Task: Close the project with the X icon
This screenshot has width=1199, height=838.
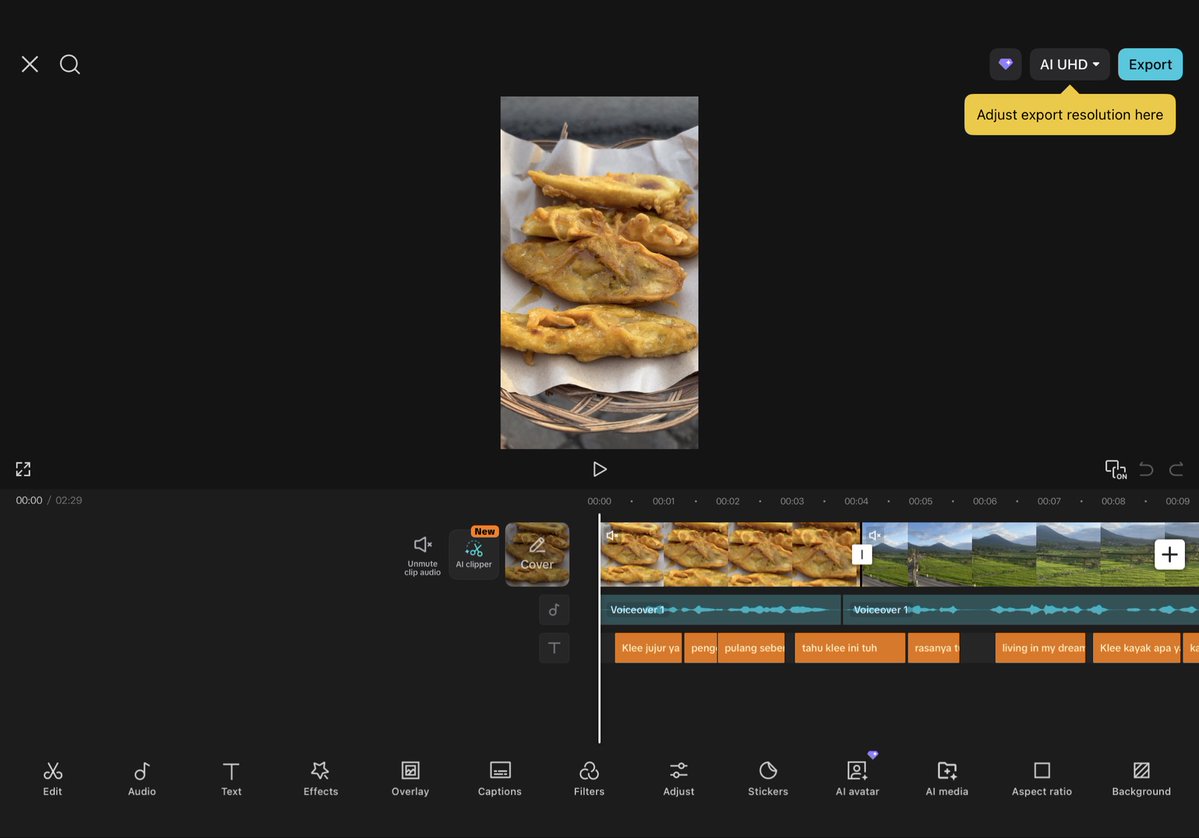Action: click(x=30, y=64)
